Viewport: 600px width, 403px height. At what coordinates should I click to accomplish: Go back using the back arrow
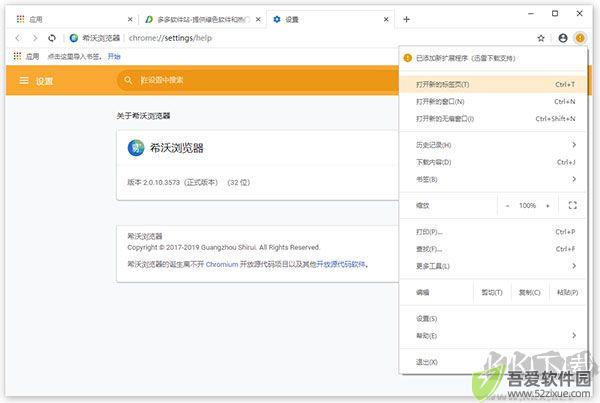click(x=18, y=38)
